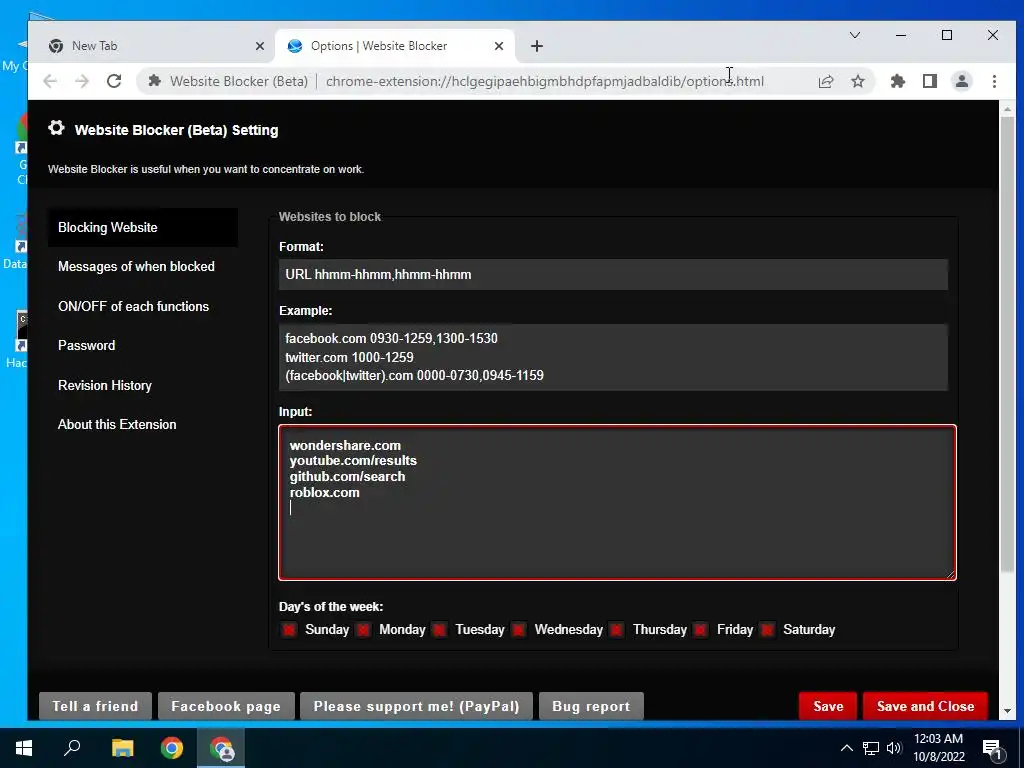Select the Options Website Blocker tab
This screenshot has width=1024, height=768.
[395, 46]
